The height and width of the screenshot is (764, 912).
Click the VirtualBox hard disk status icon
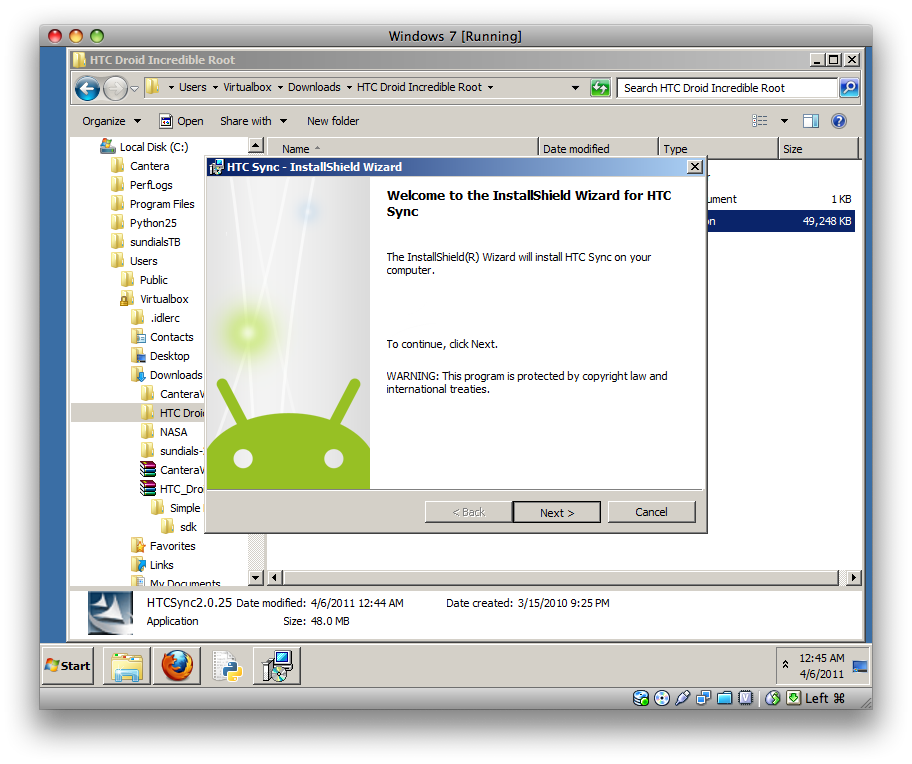point(640,698)
